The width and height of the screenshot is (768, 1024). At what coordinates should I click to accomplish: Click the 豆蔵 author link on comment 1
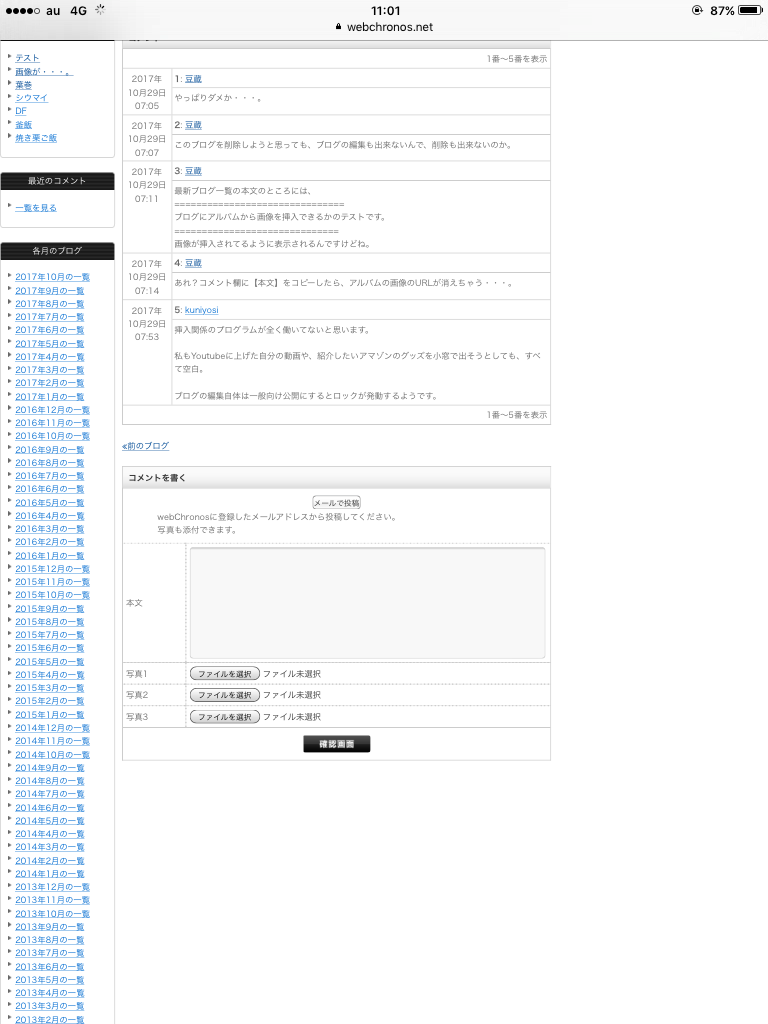click(x=193, y=78)
